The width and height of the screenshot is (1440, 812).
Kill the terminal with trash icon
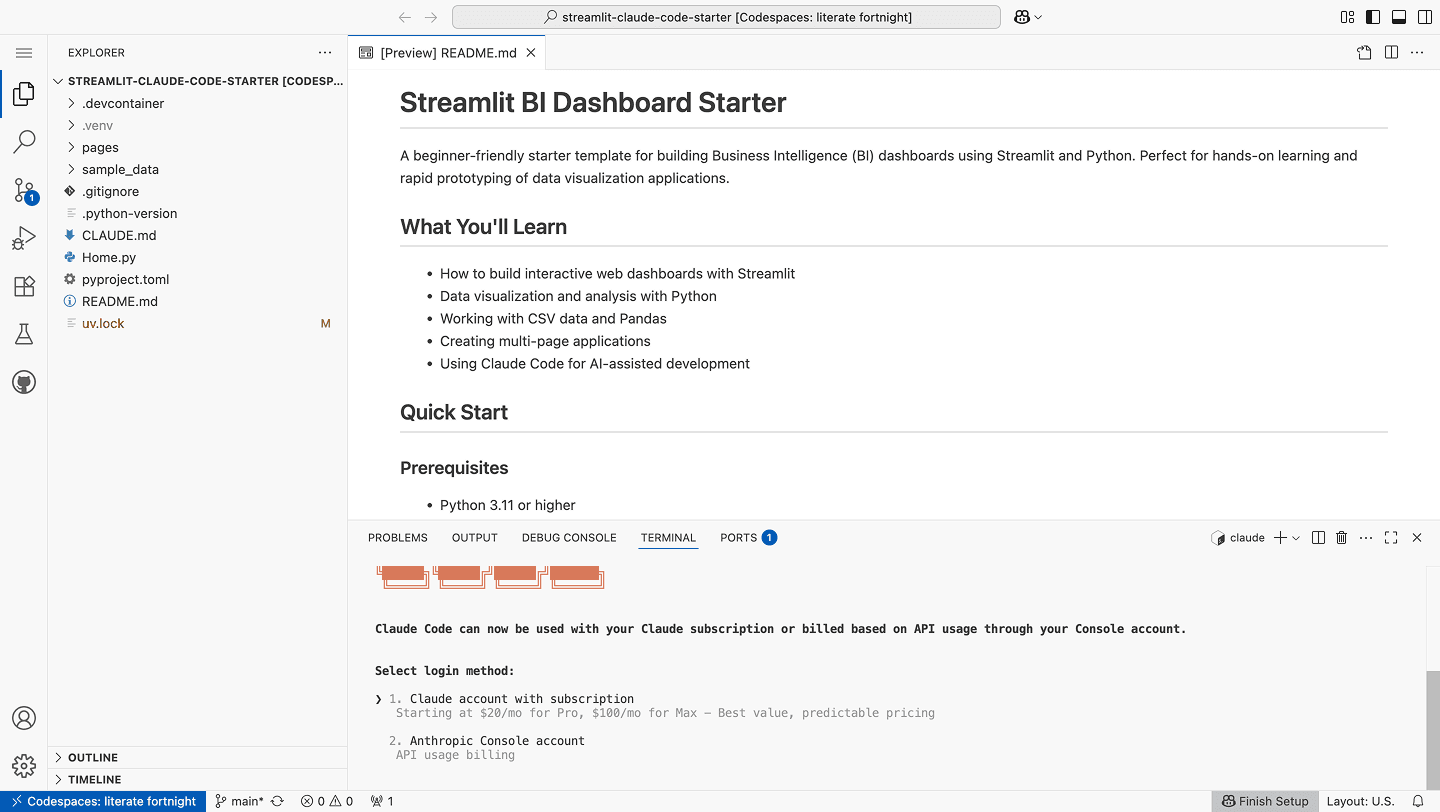tap(1342, 538)
